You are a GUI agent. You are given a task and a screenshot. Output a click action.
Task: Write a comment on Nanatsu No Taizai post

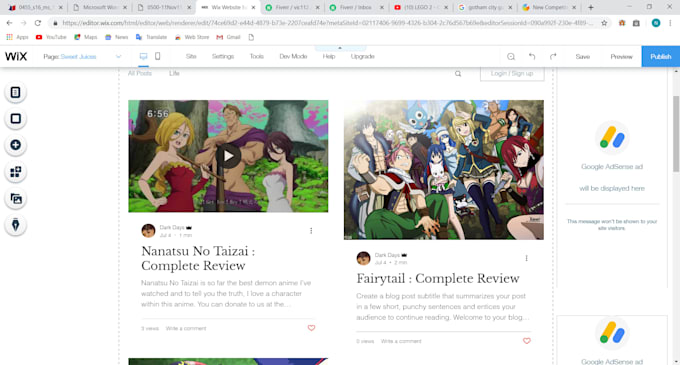click(186, 329)
